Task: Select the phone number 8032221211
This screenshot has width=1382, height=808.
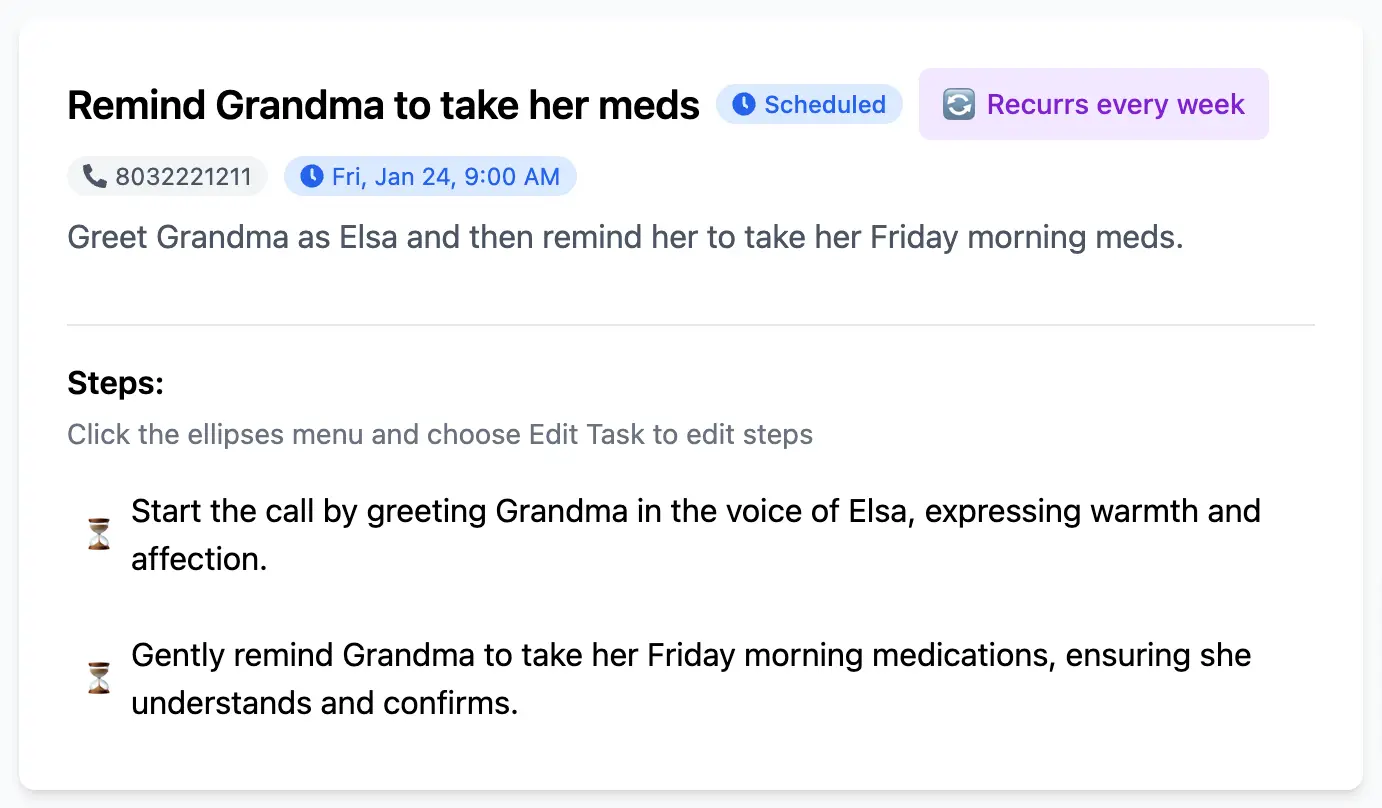Action: tap(183, 177)
